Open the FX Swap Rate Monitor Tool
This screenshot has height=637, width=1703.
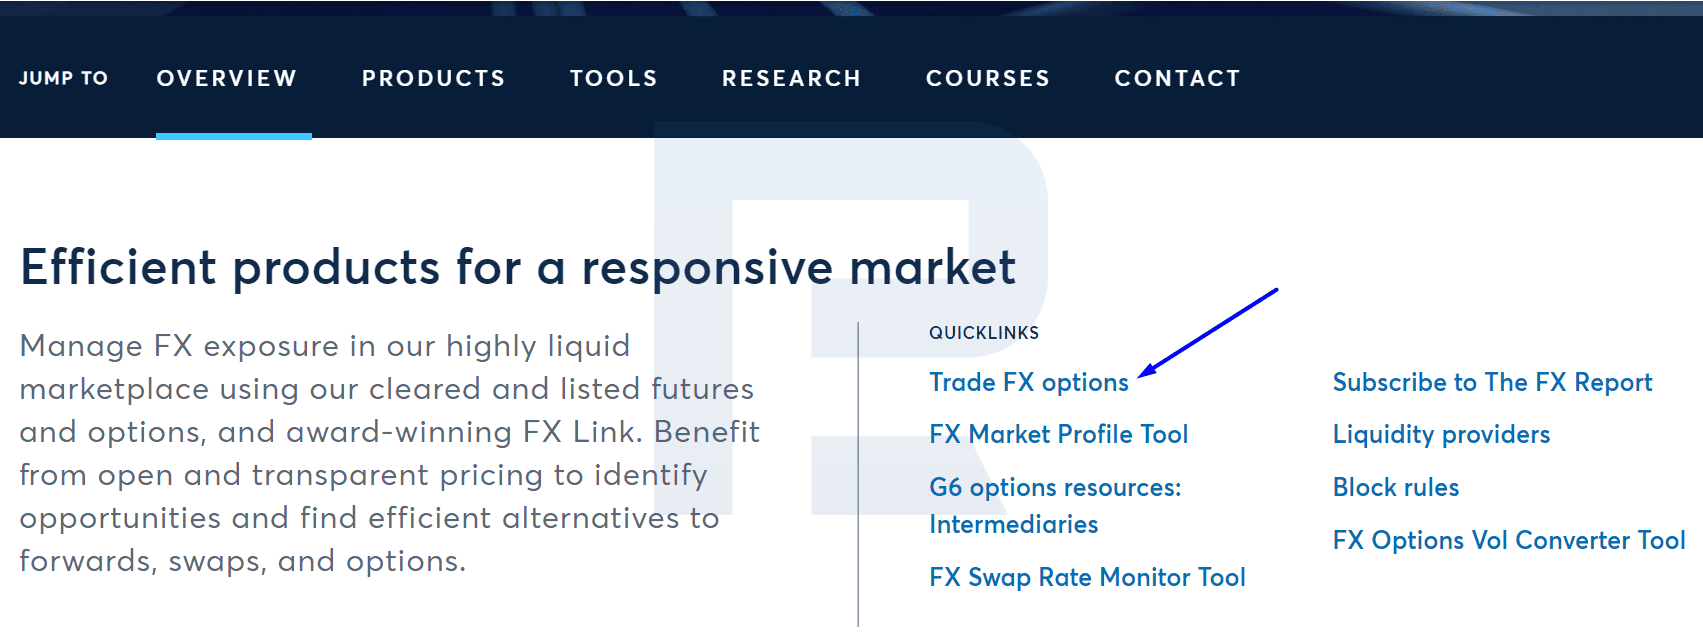point(1087,577)
